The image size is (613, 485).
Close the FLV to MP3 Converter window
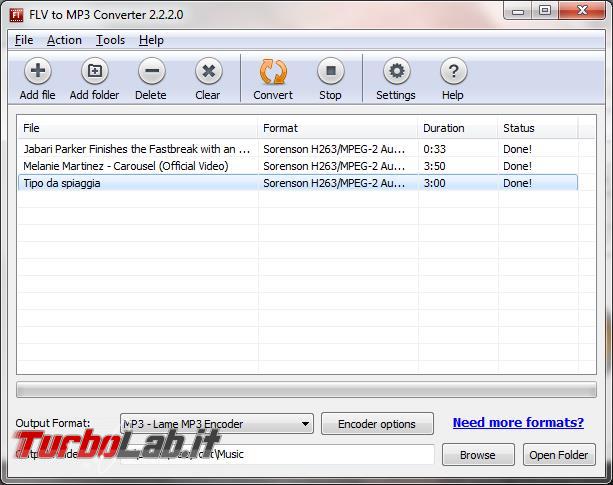point(582,11)
